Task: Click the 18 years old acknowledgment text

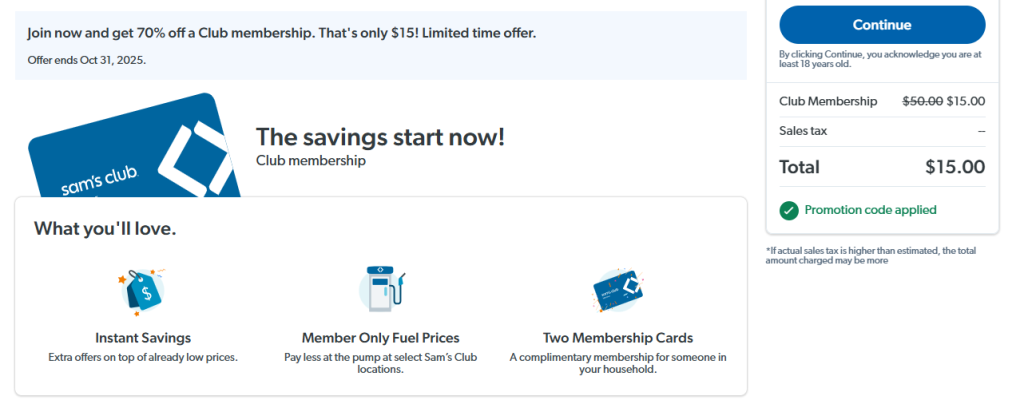Action: click(x=880, y=60)
